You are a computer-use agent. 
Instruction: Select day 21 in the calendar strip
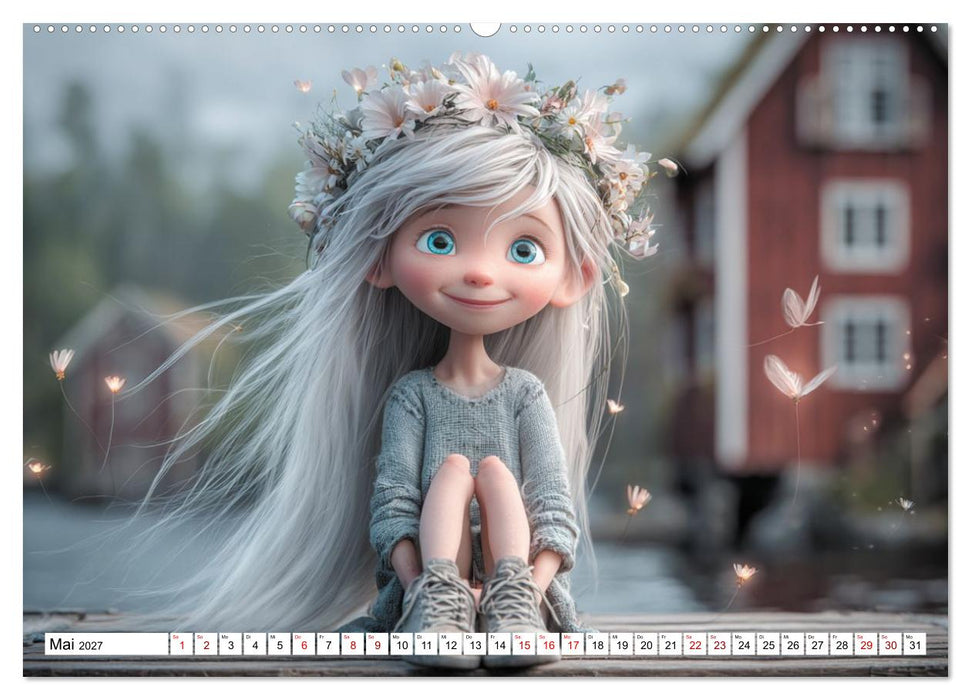click(x=671, y=644)
